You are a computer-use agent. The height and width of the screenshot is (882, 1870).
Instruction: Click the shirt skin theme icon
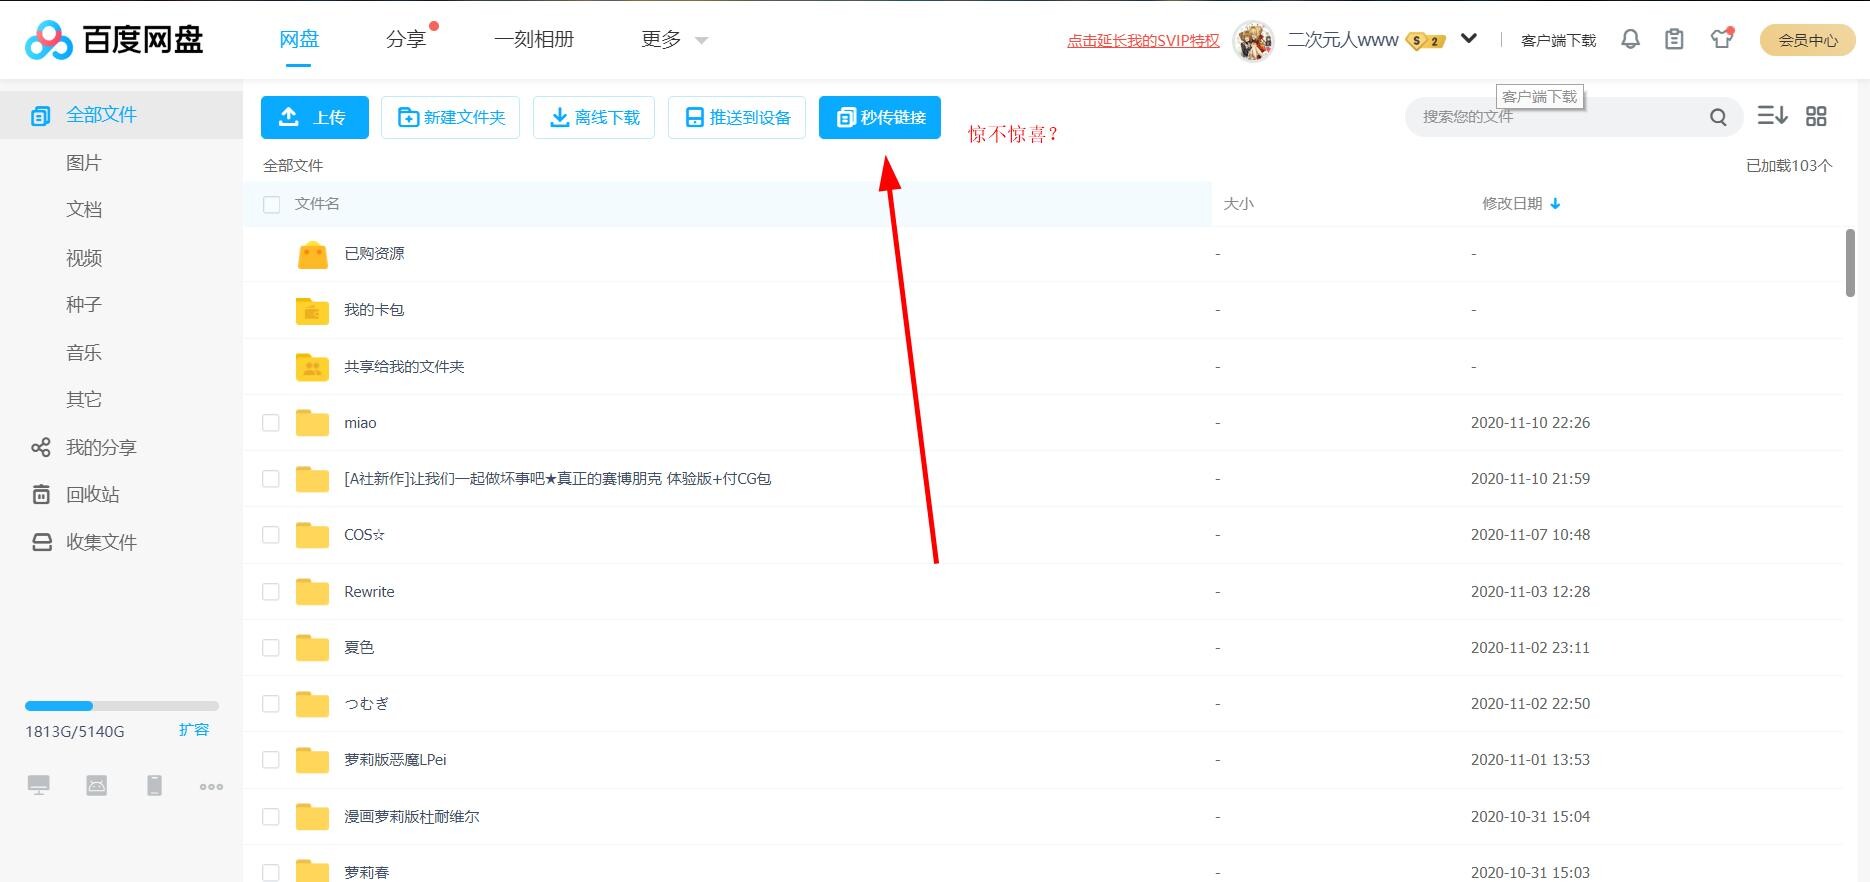point(1721,39)
